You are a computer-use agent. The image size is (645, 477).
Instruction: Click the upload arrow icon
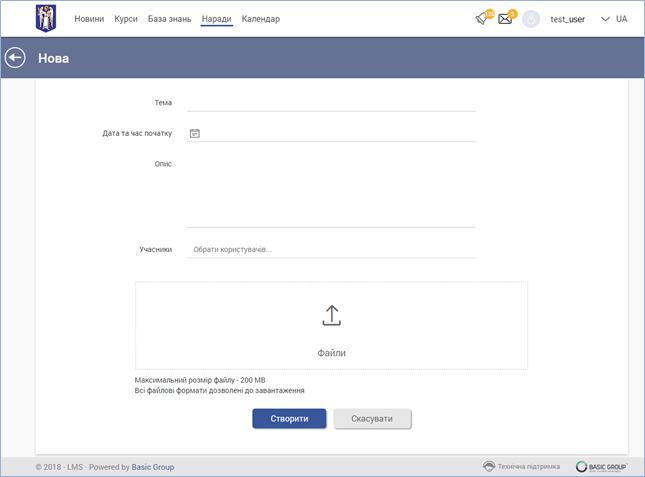[x=331, y=315]
